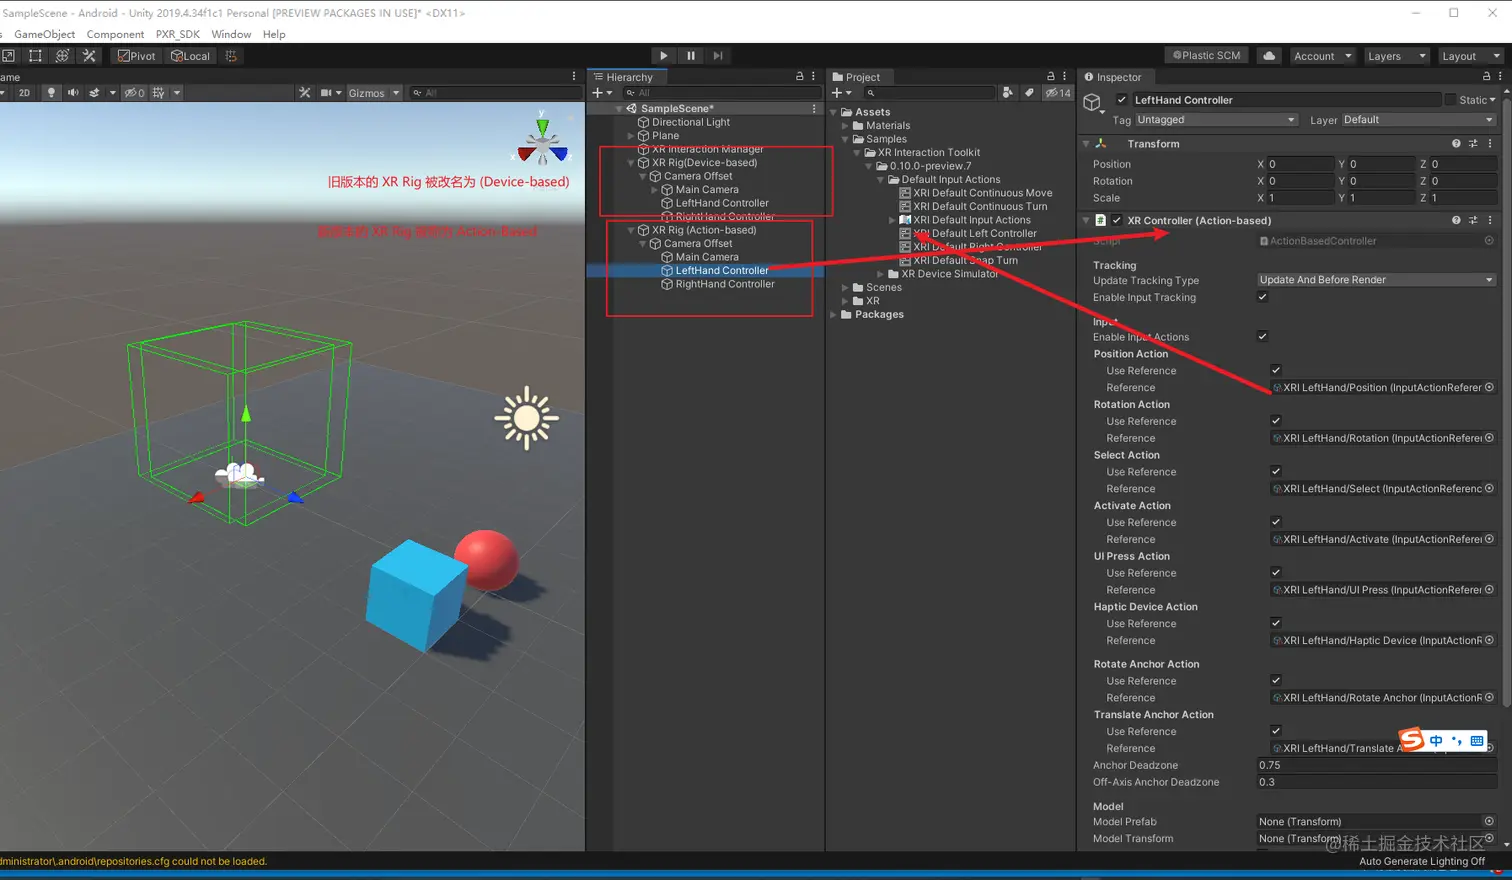Viewport: 1512px width, 880px height.
Task: Toggle scene audio speaker icon
Action: click(72, 93)
